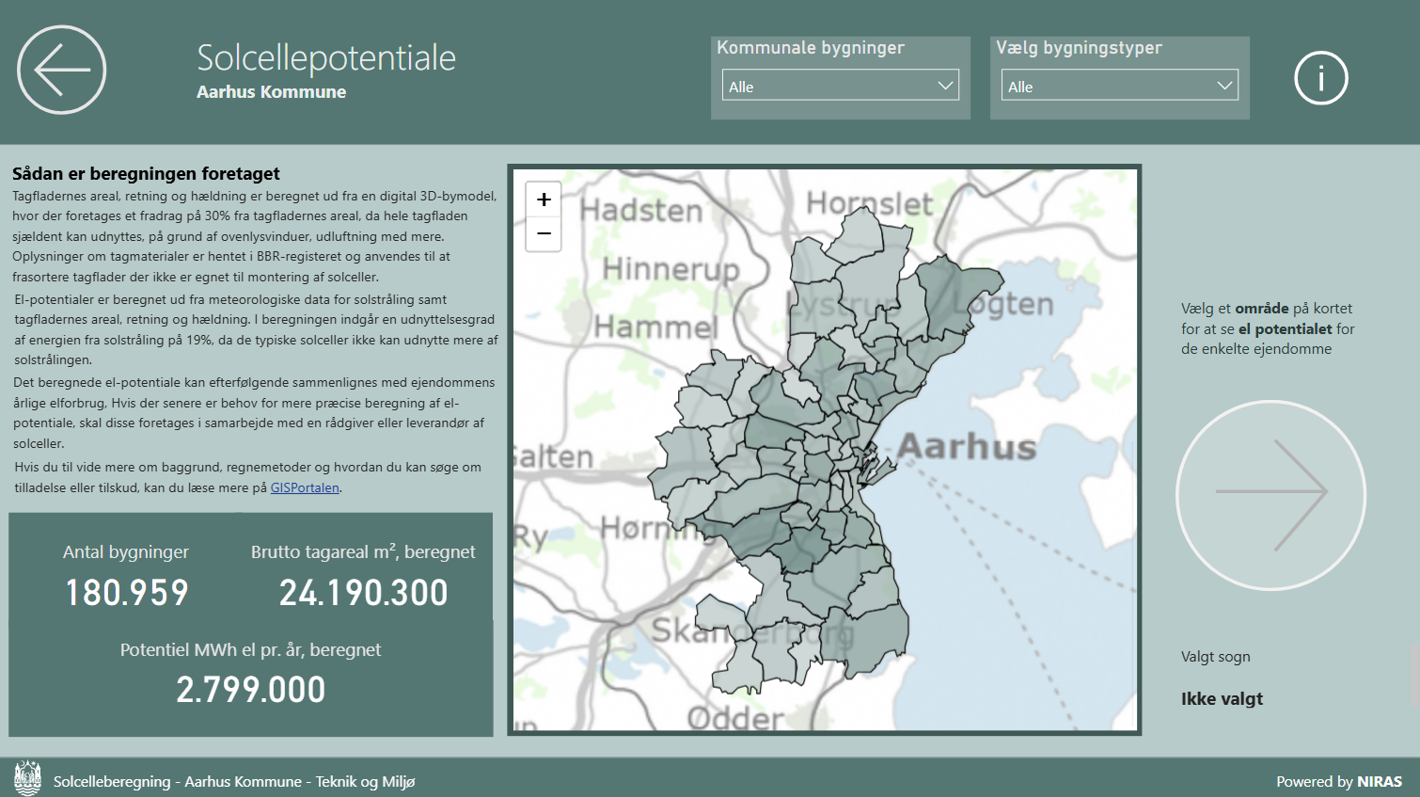
Task: Click the NIRAS brand text in footer
Action: pyautogui.click(x=1379, y=781)
